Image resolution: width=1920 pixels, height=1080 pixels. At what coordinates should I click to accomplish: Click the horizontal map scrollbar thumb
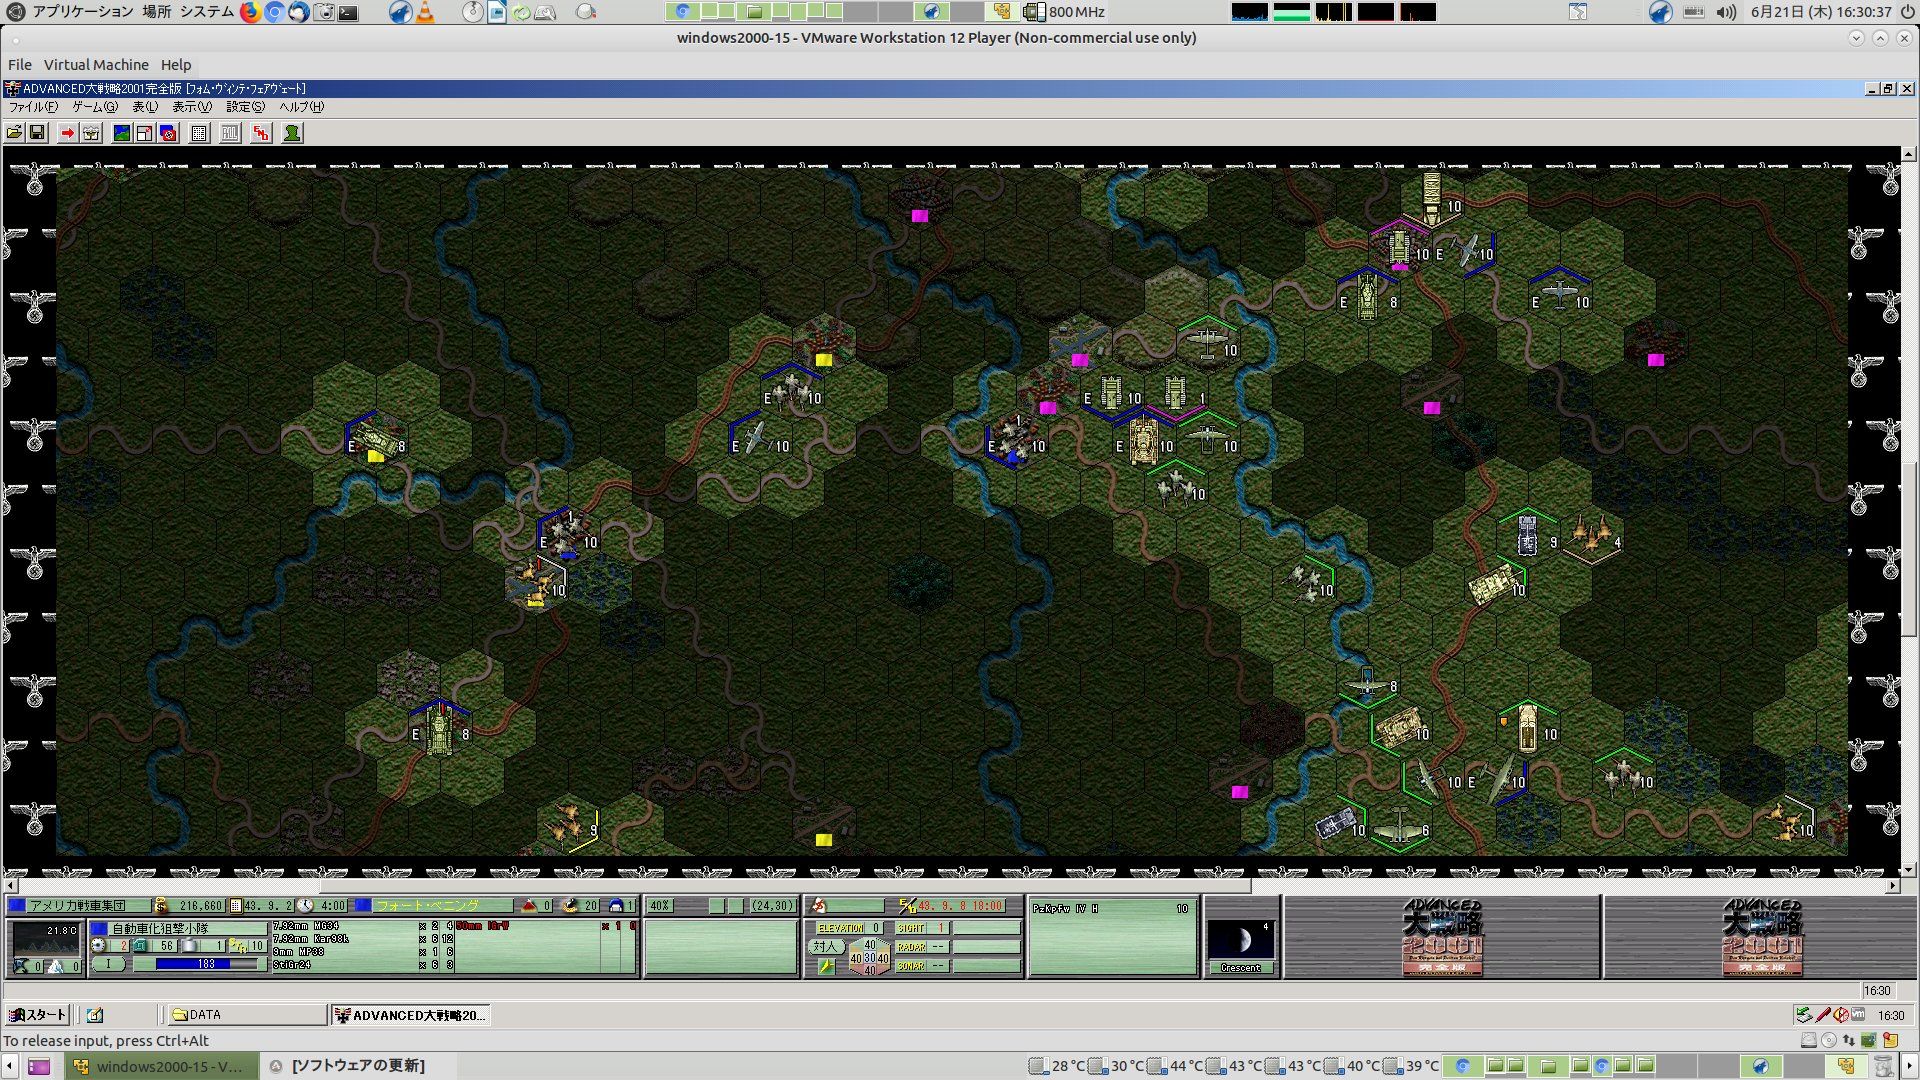click(785, 886)
